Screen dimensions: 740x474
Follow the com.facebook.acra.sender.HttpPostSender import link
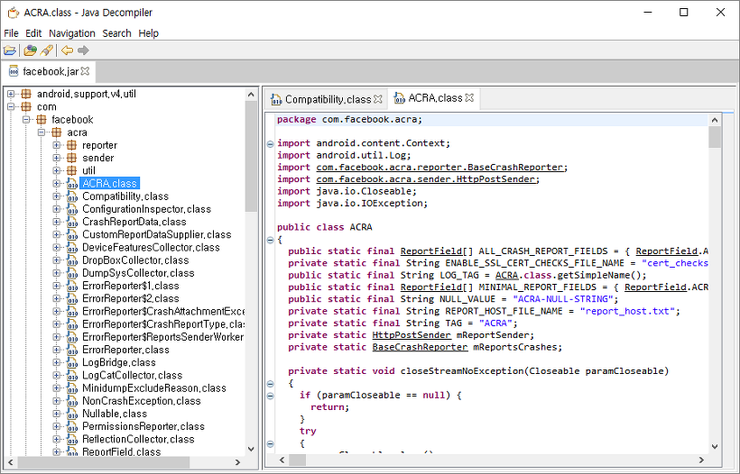click(426, 179)
